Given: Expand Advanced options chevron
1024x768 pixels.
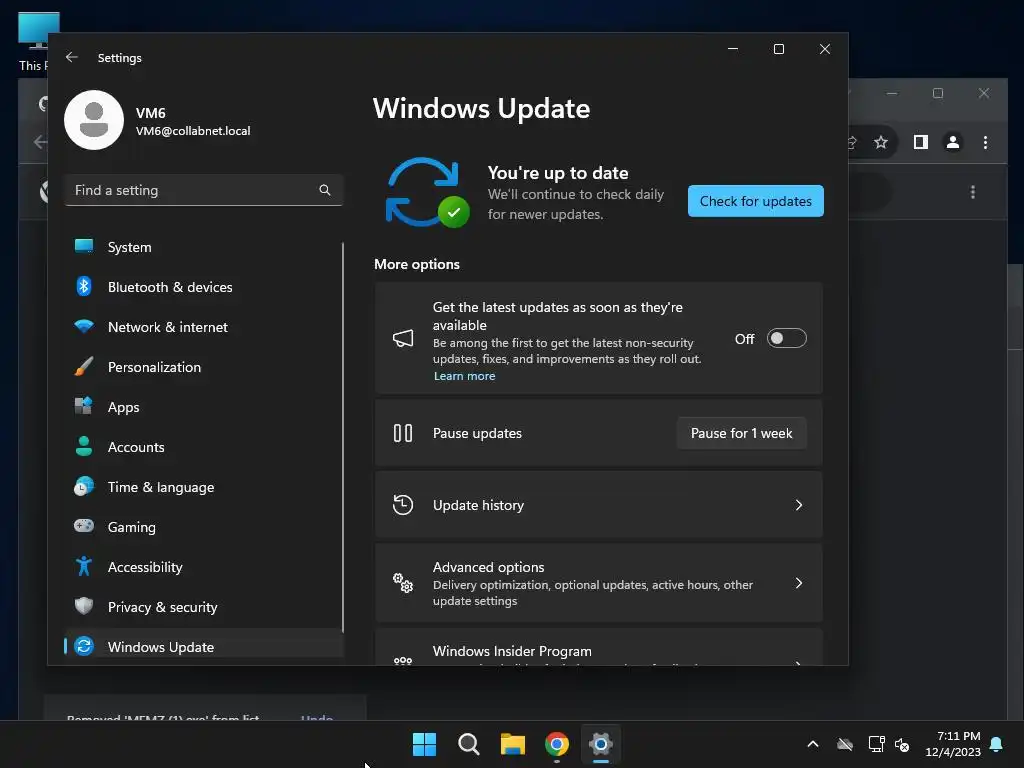Looking at the screenshot, I should (799, 583).
